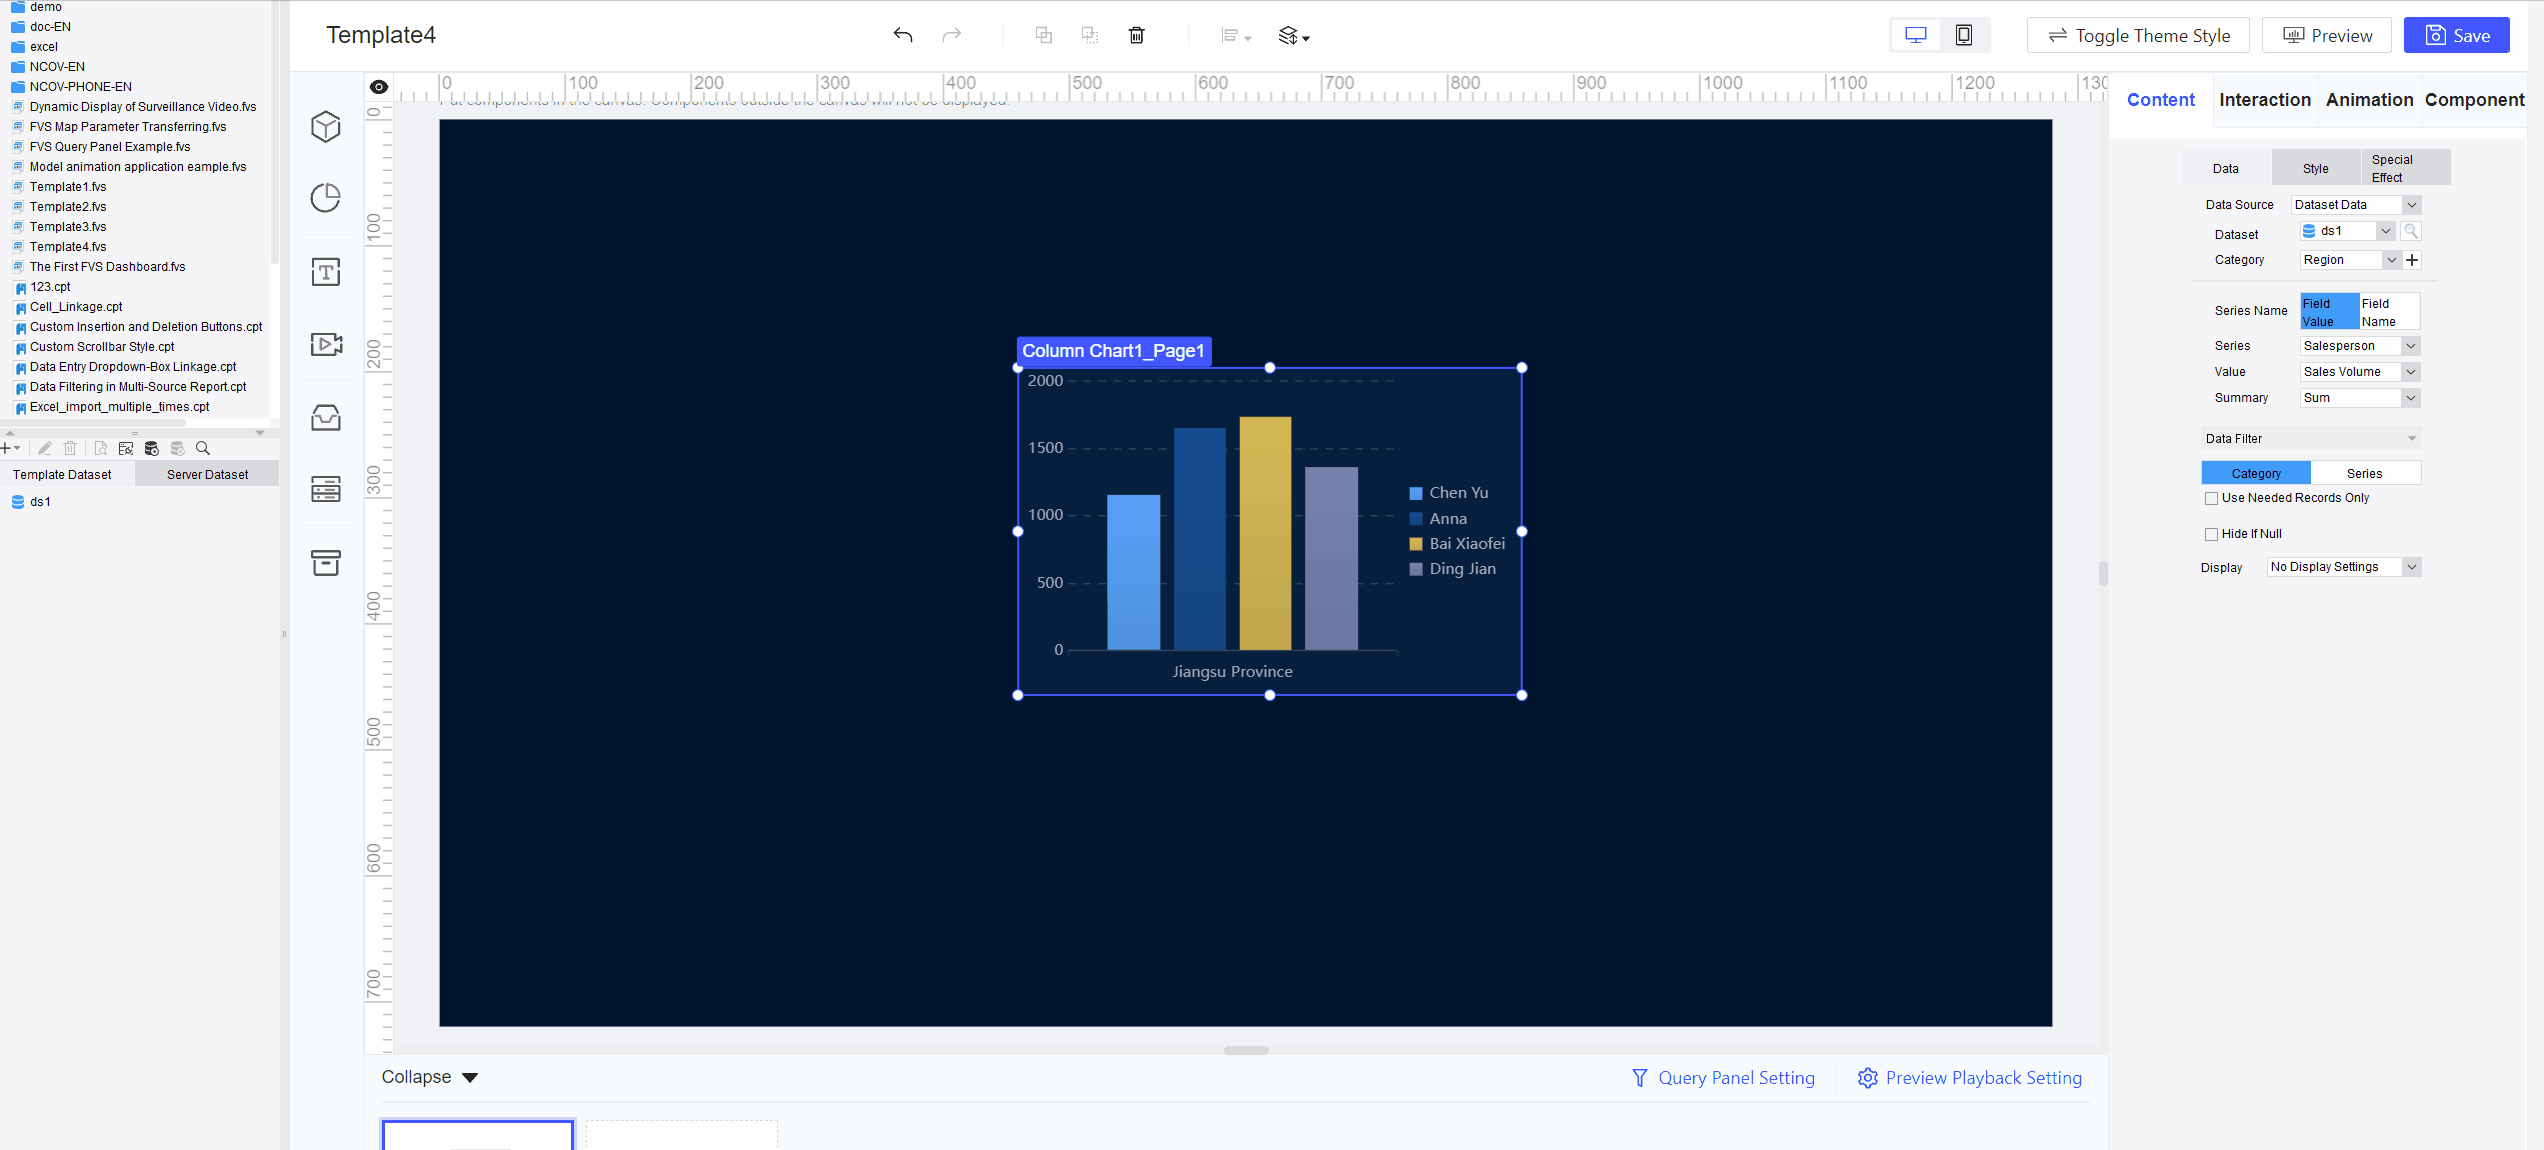
Task: Click the magnifier beside ds1 dataset dropdown
Action: click(2411, 231)
